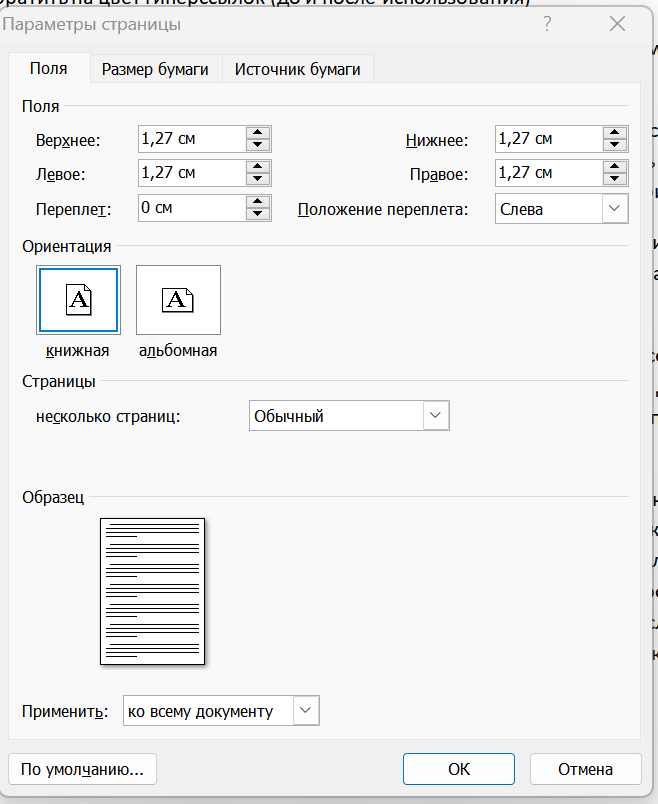Screen dimensions: 658x804
Task: Click the Нижнее label
Action: tap(437, 140)
